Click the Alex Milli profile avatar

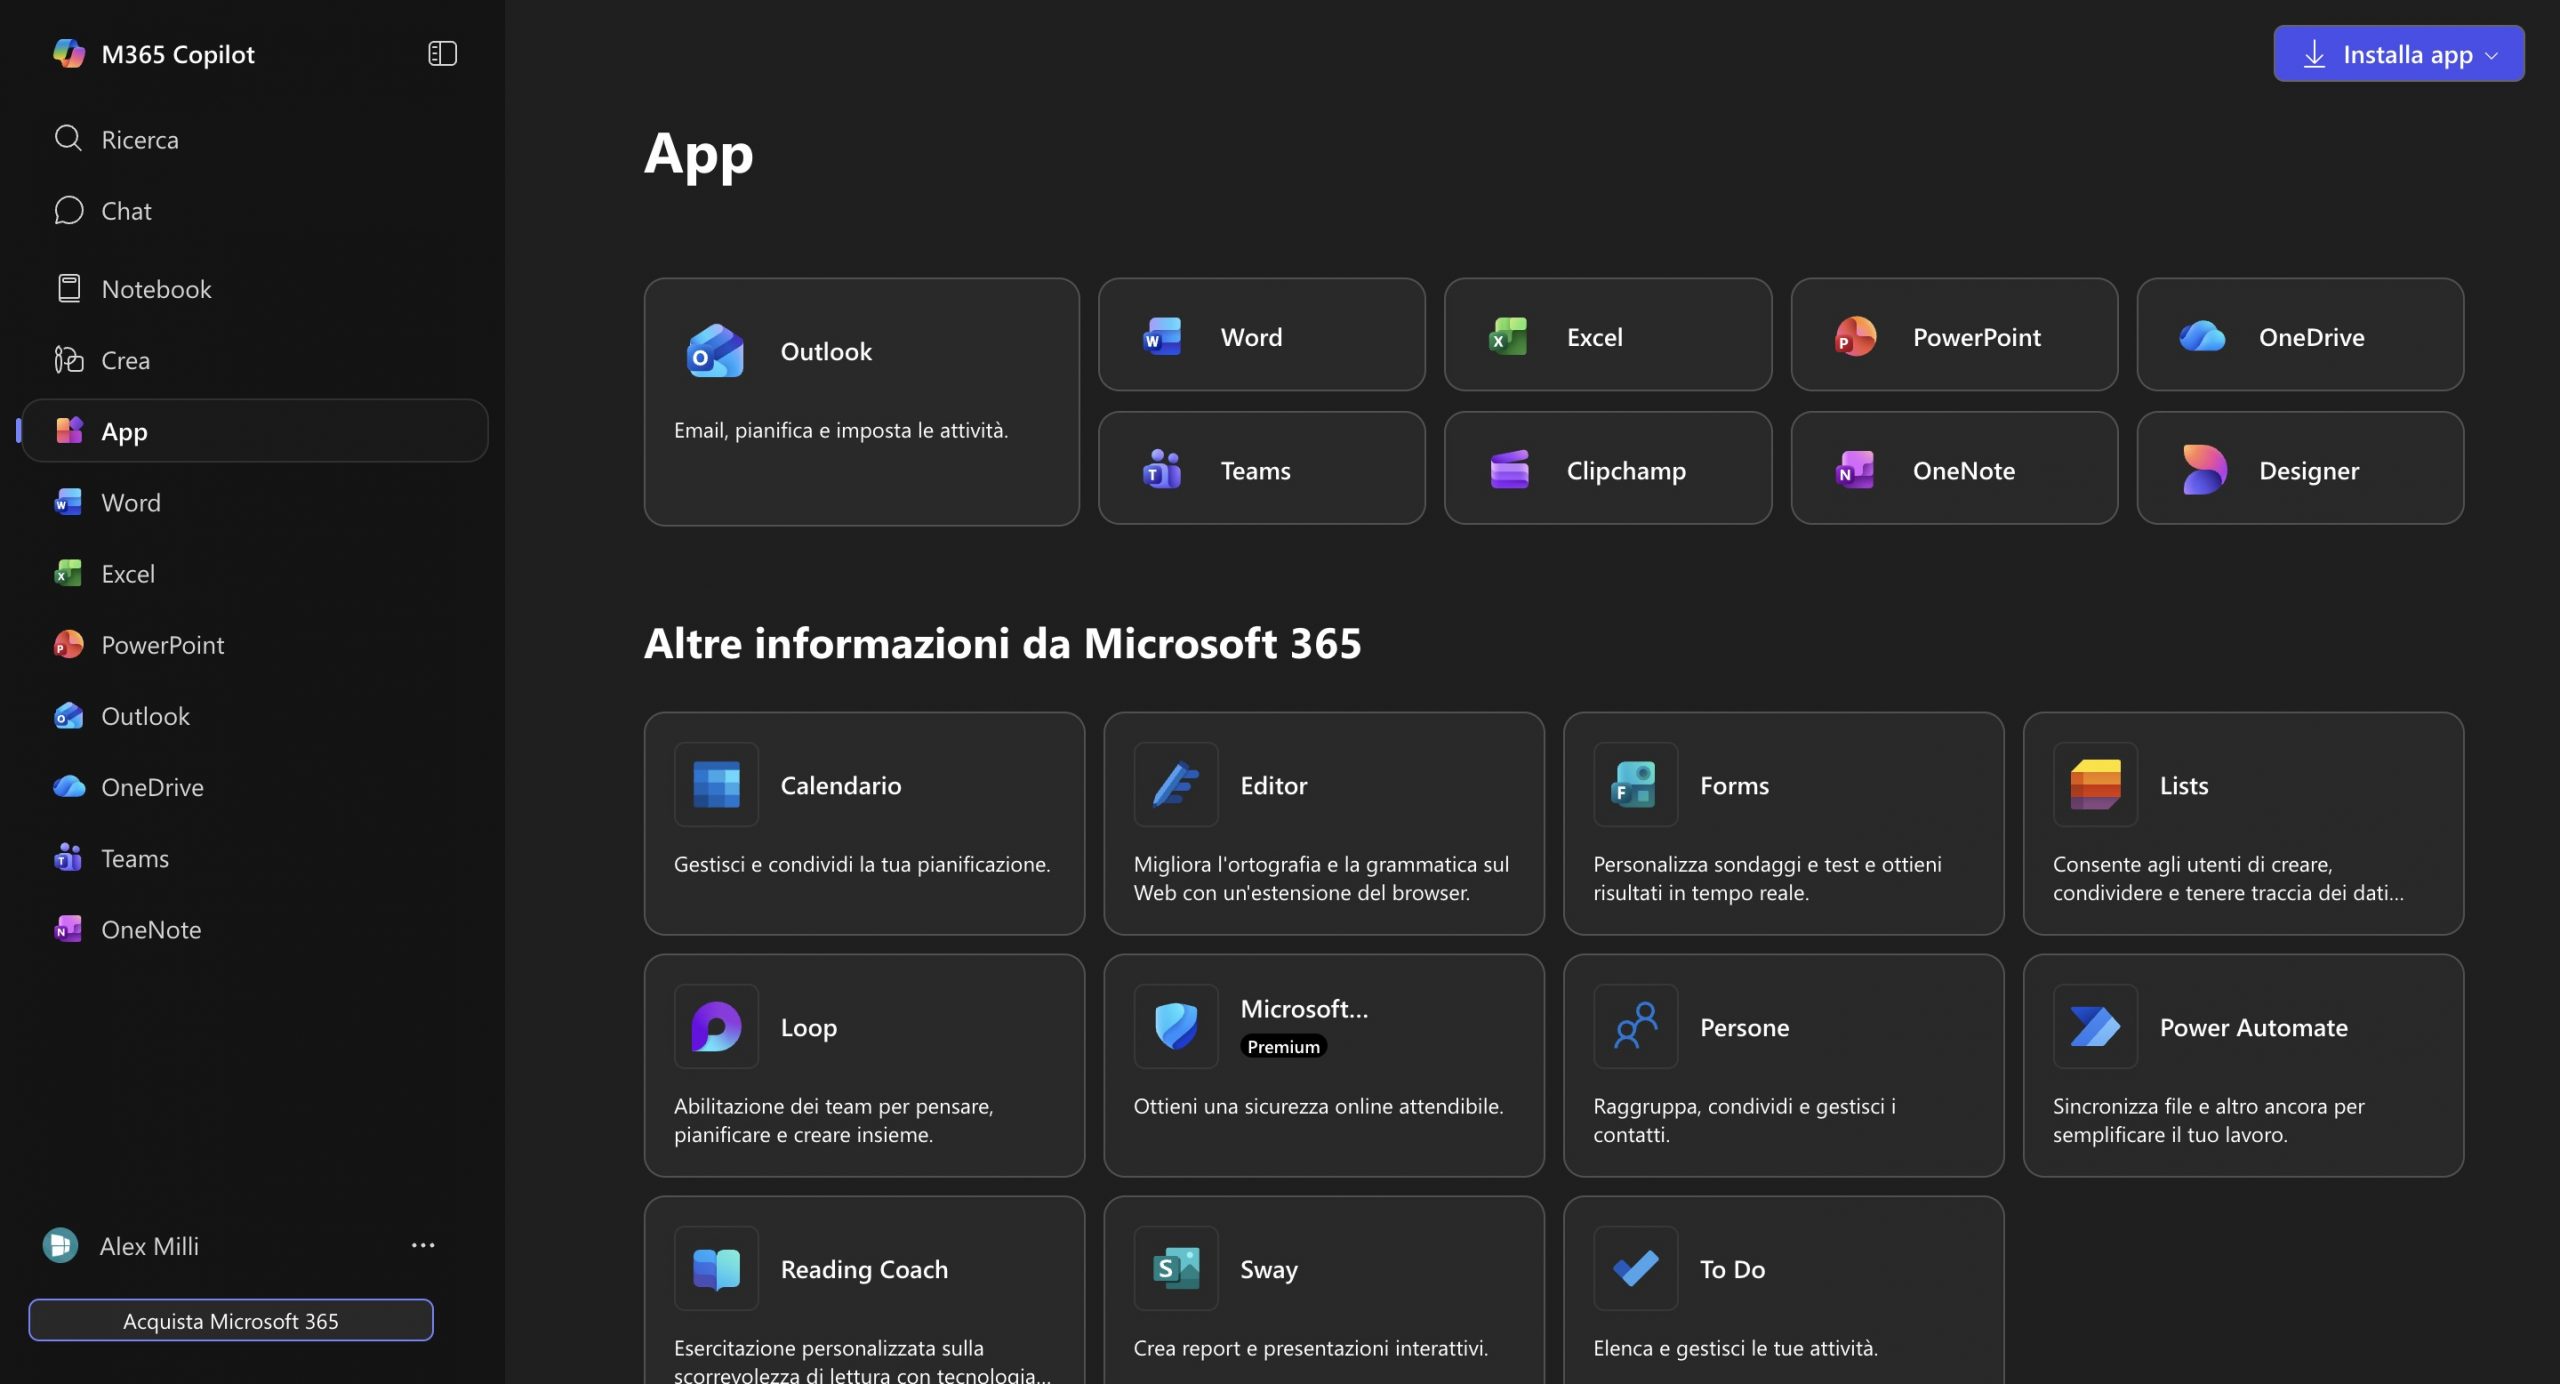[x=59, y=1245]
